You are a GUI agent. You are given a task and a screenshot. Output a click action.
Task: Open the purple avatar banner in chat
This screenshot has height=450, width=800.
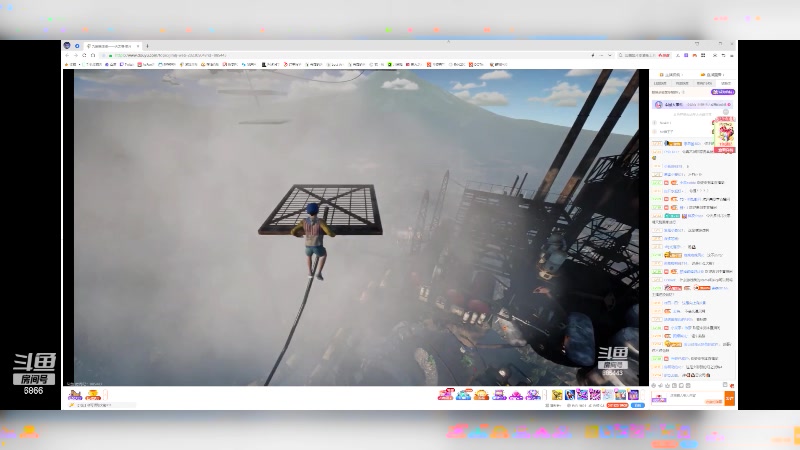(693, 105)
